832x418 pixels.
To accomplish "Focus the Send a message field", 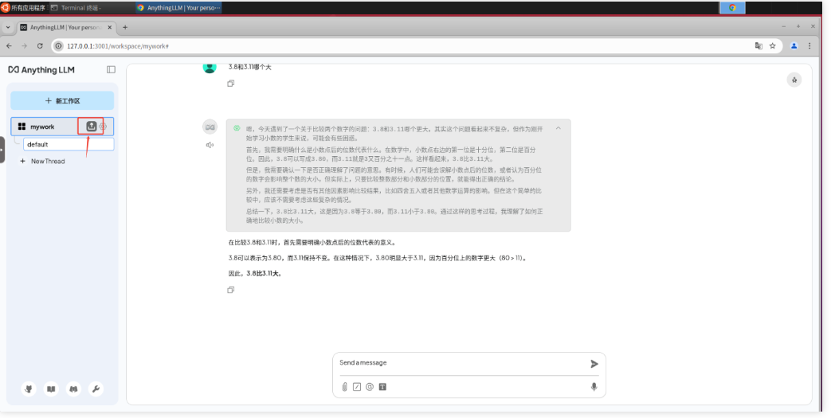I will point(461,363).
